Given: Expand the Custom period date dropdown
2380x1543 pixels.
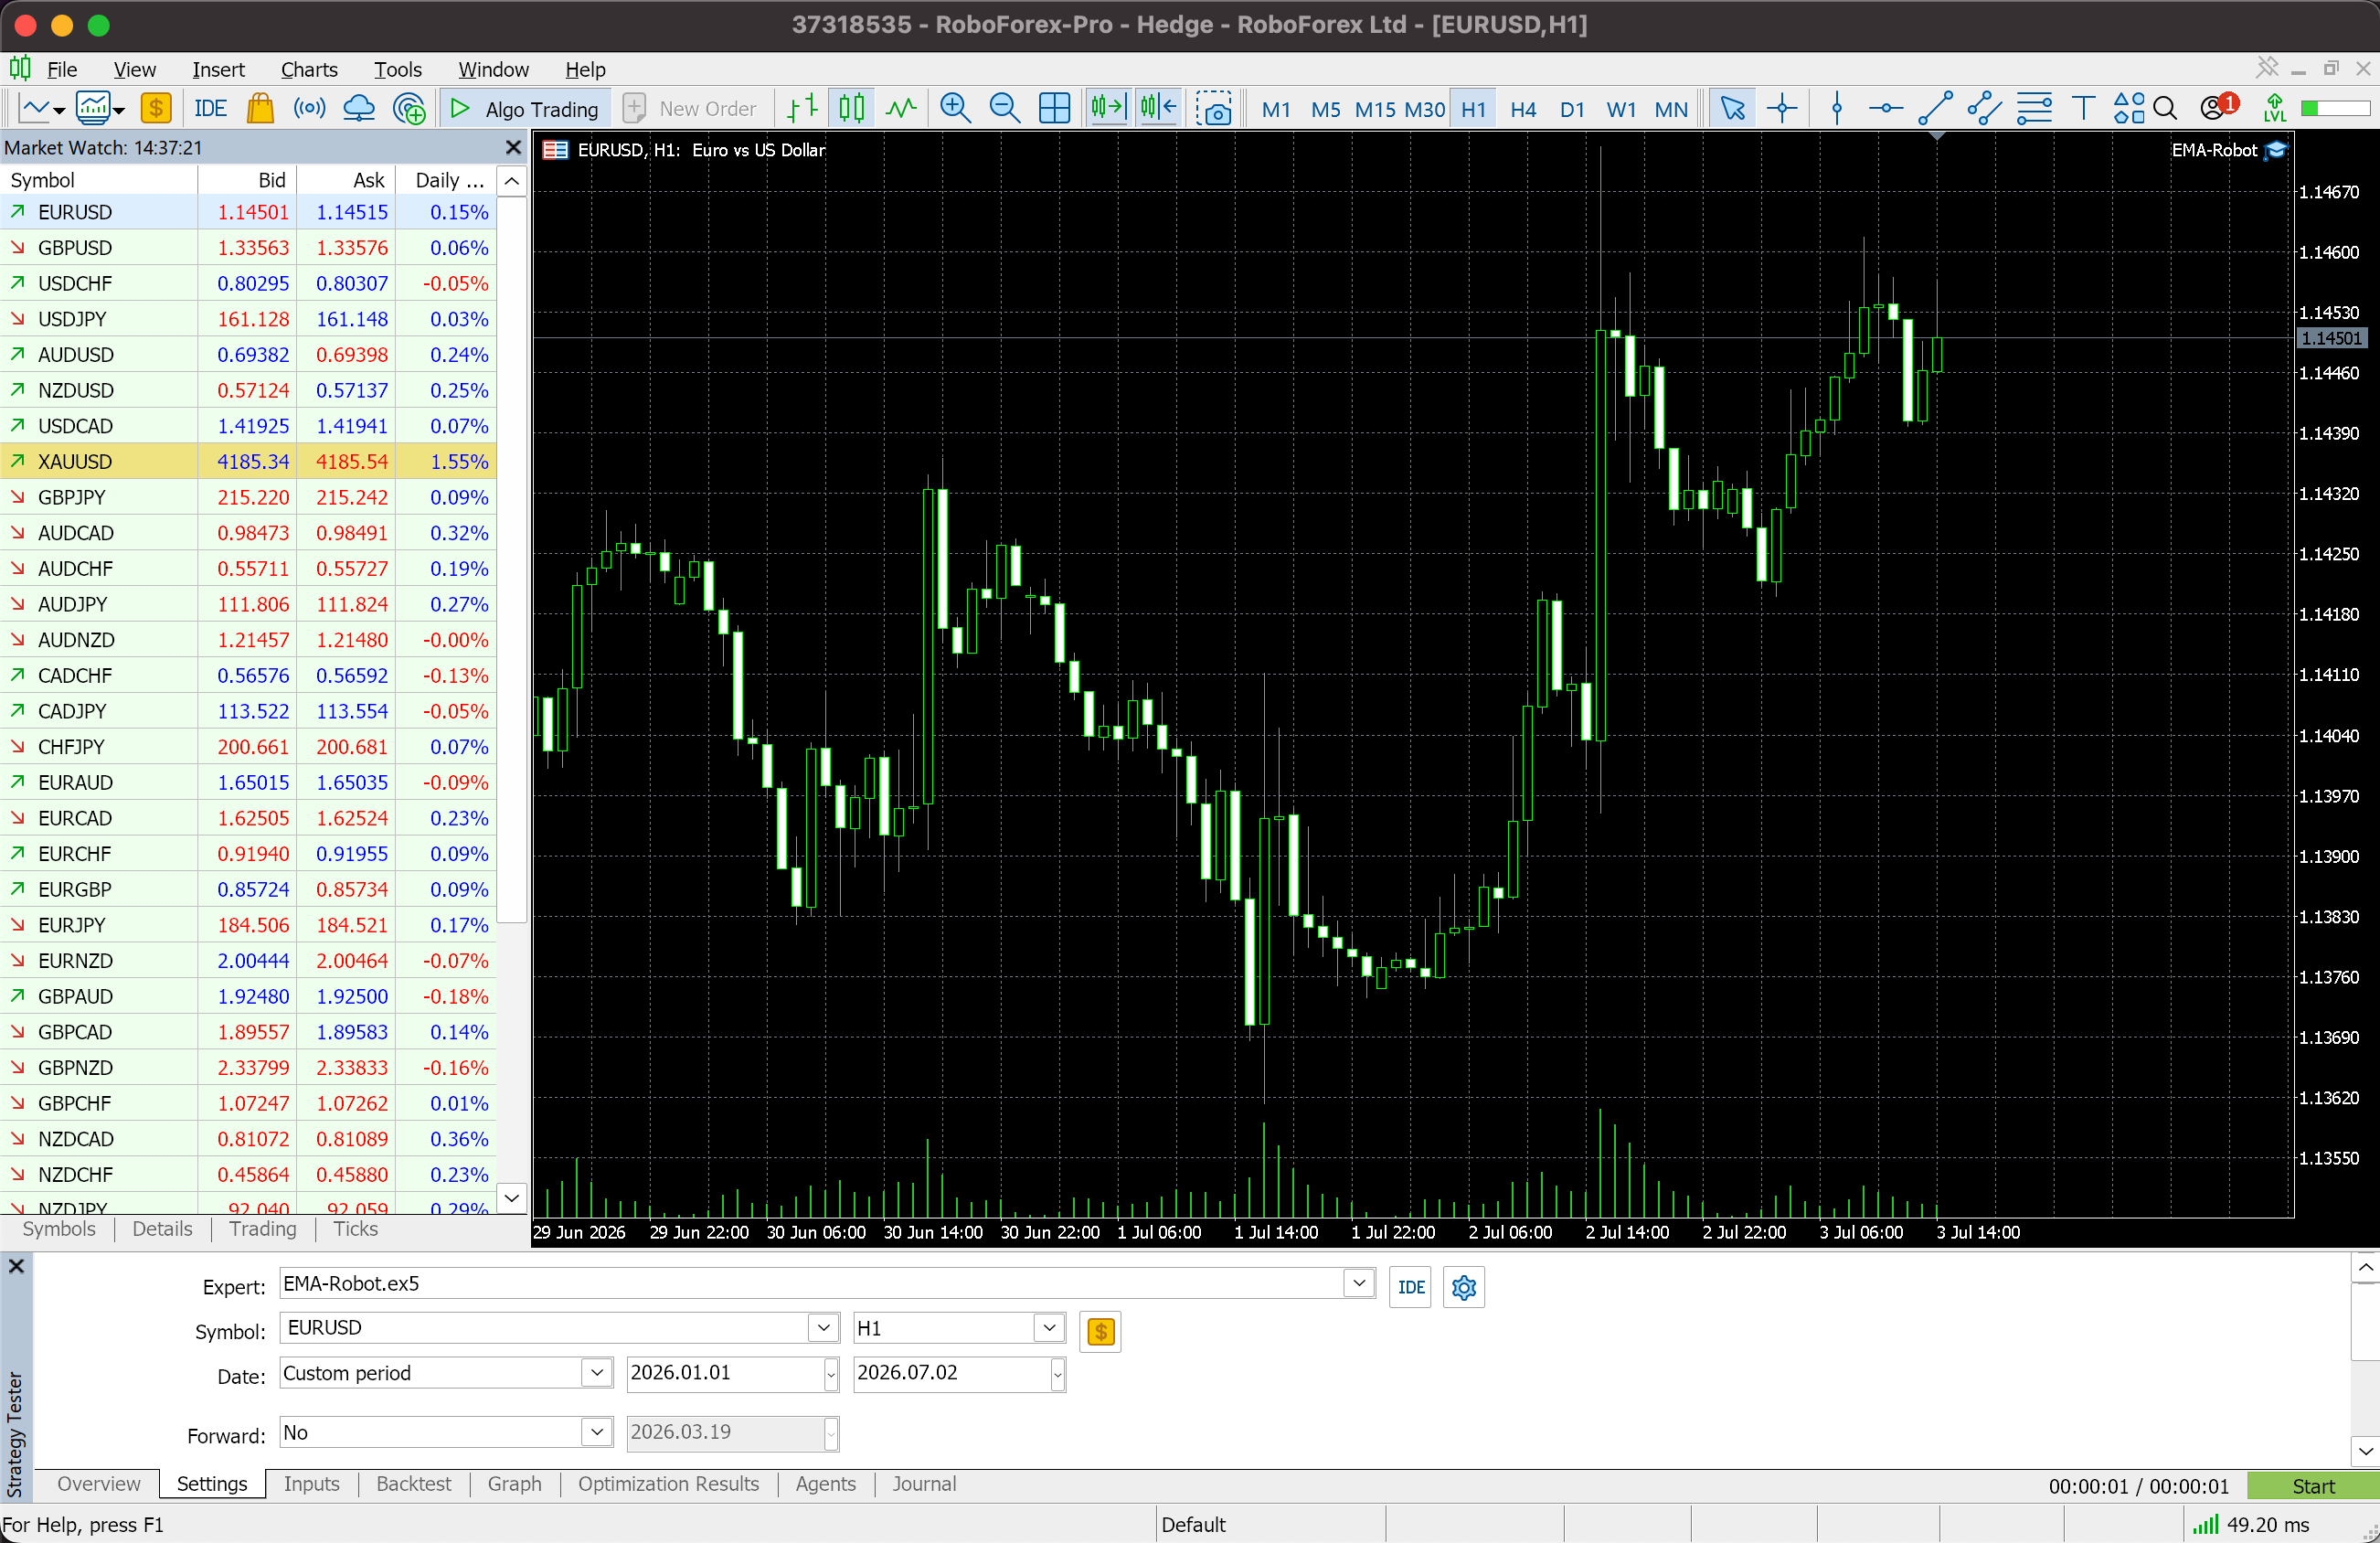Looking at the screenshot, I should (x=597, y=1372).
